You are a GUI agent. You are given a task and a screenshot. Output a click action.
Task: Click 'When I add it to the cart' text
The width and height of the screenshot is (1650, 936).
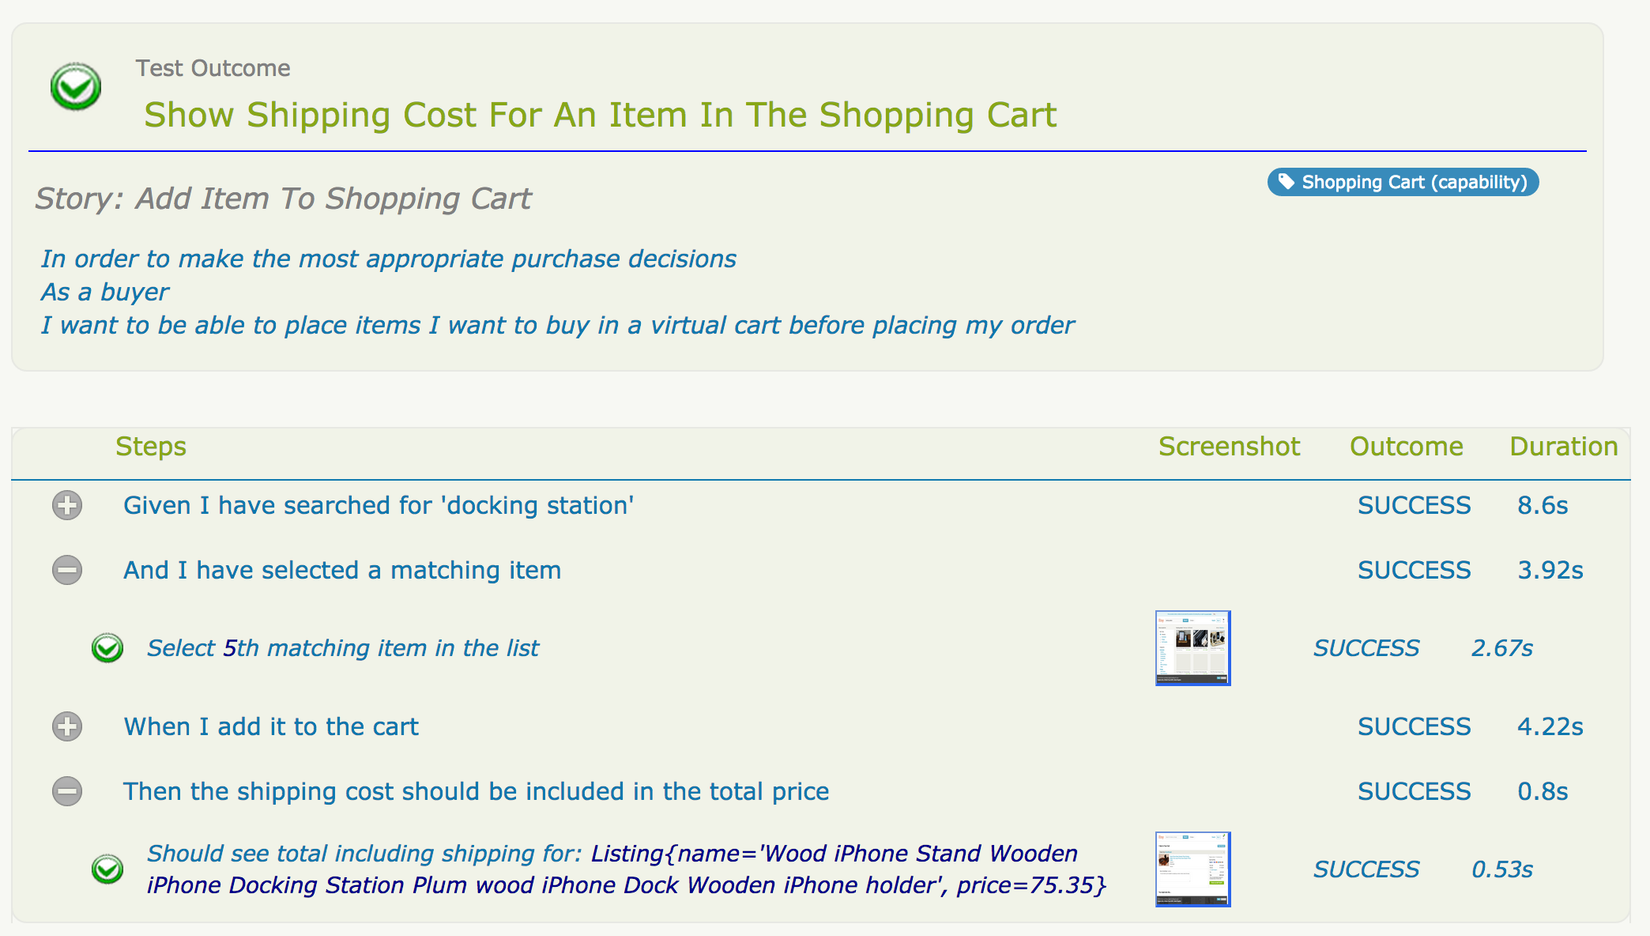270,727
